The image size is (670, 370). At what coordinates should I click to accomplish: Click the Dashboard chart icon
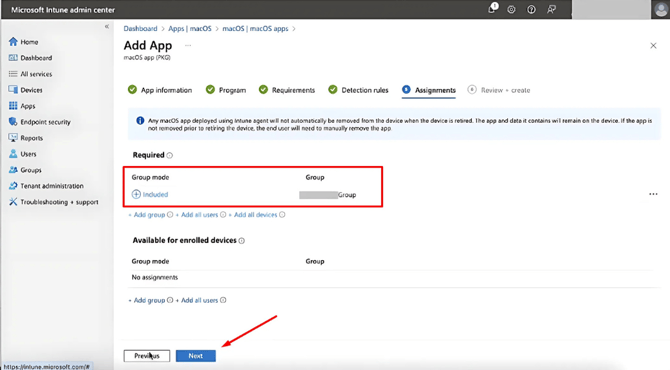tap(13, 58)
